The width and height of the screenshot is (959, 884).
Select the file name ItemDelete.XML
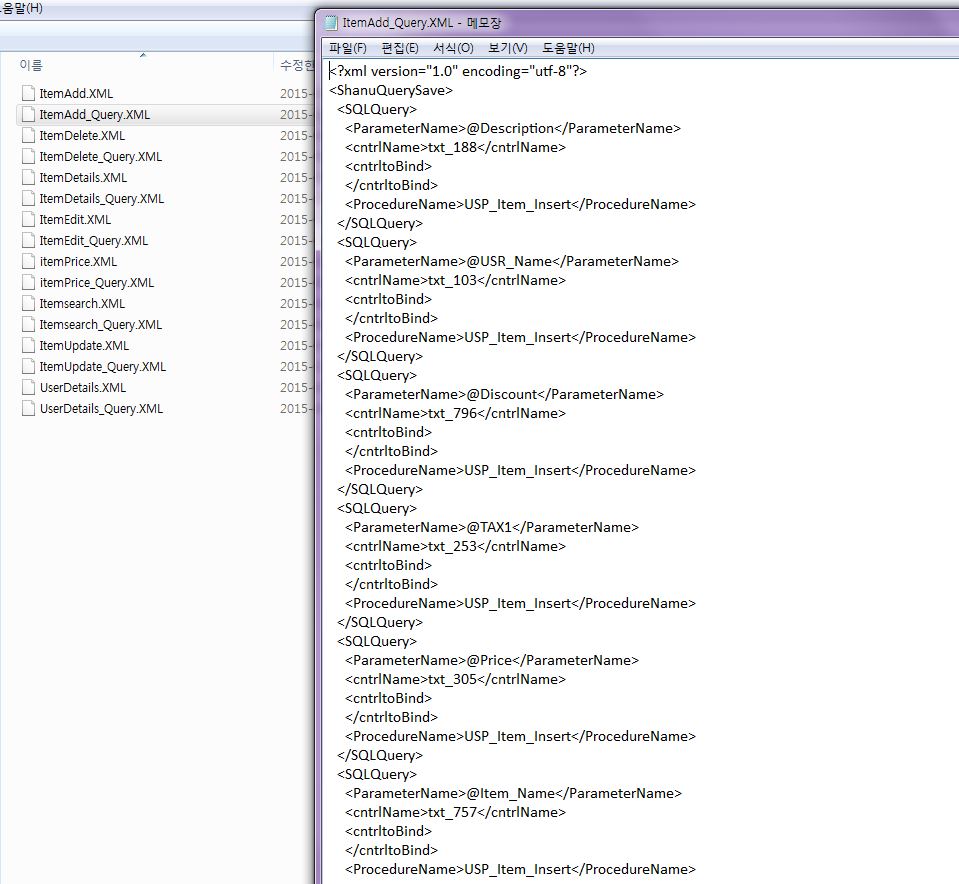tap(82, 135)
